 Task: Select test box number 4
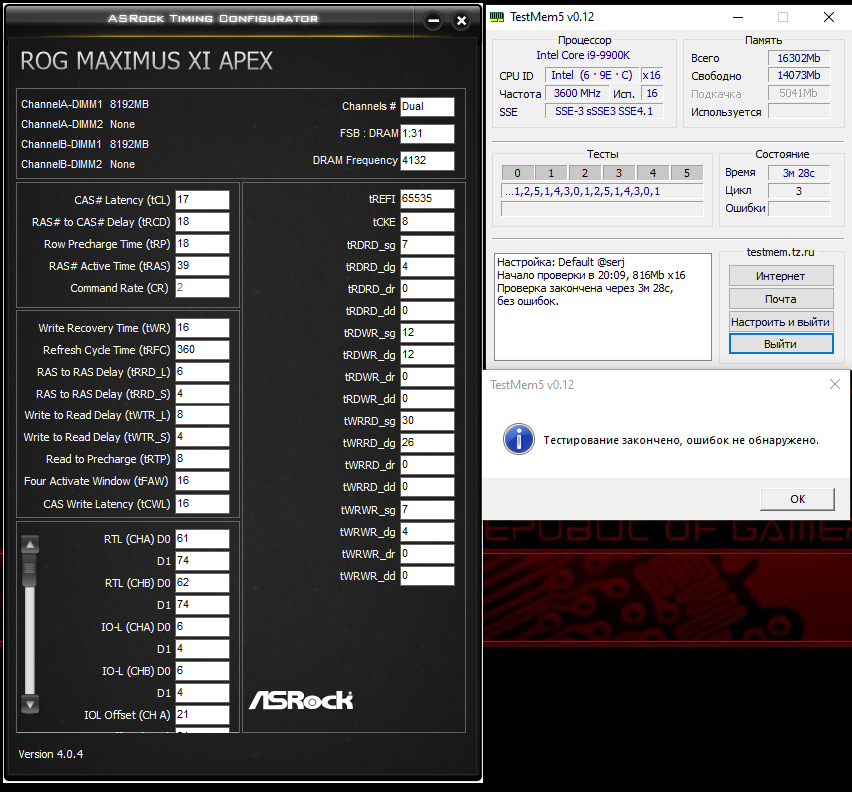tap(653, 173)
